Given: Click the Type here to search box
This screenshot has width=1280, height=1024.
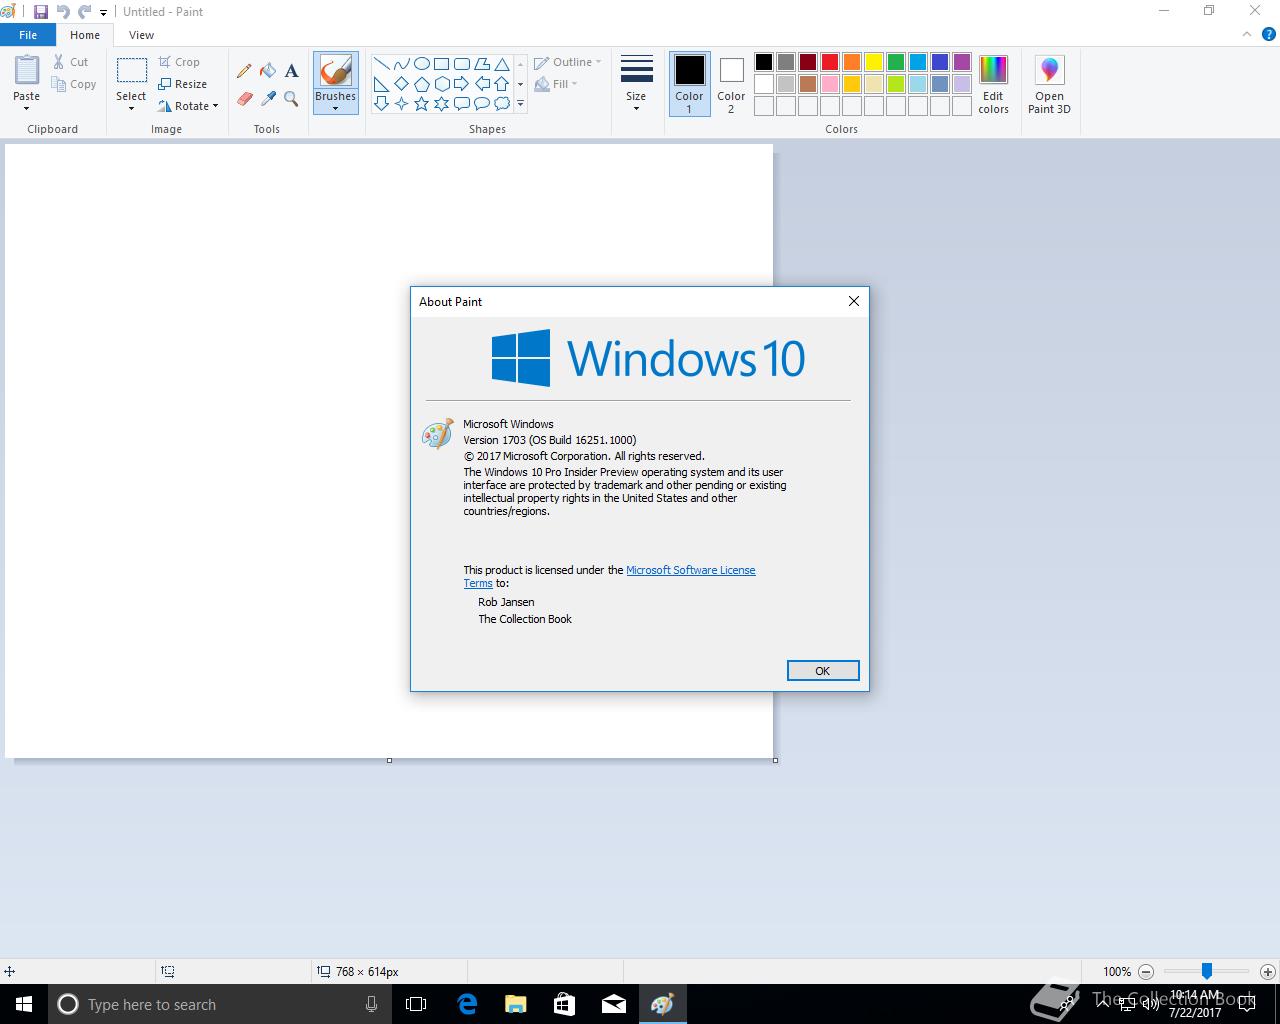Looking at the screenshot, I should click(220, 1004).
